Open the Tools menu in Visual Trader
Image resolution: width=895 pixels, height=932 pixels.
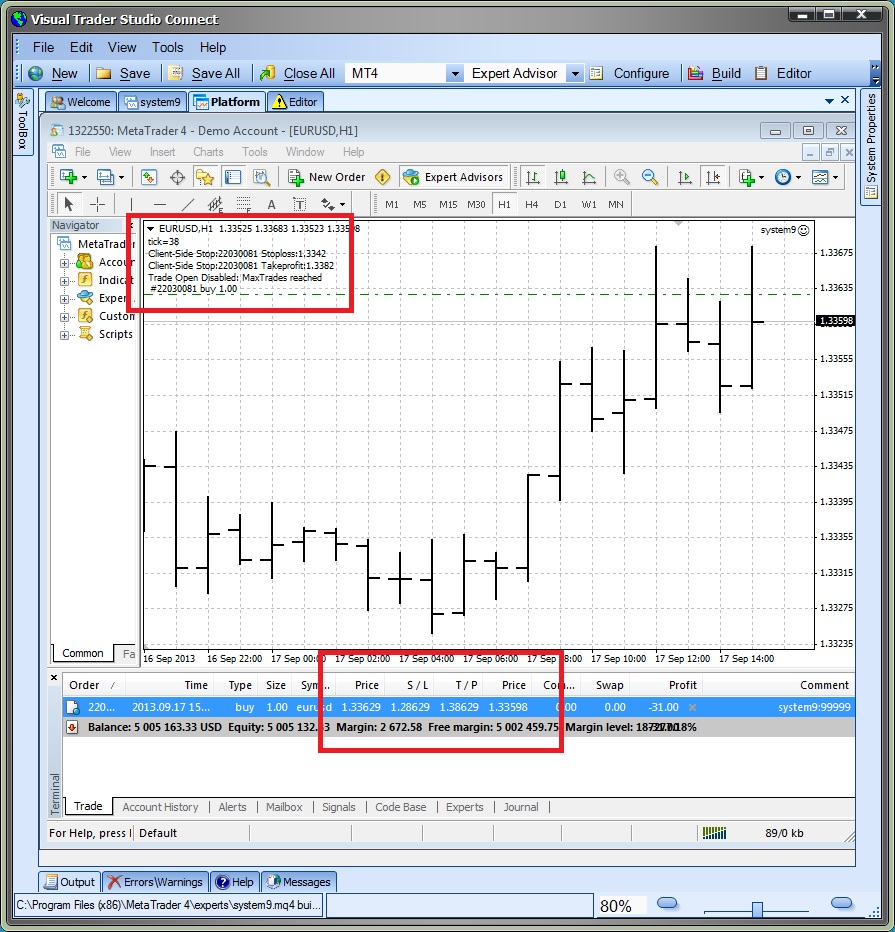168,48
